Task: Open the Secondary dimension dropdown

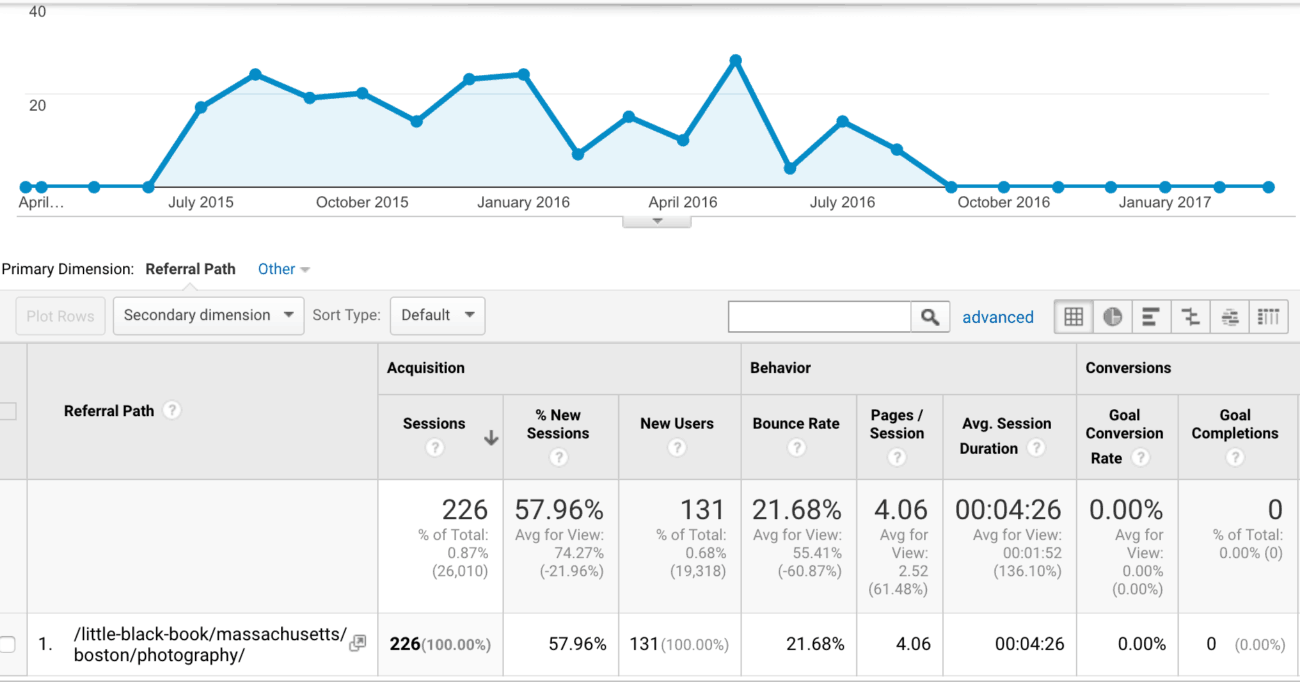Action: [x=208, y=315]
